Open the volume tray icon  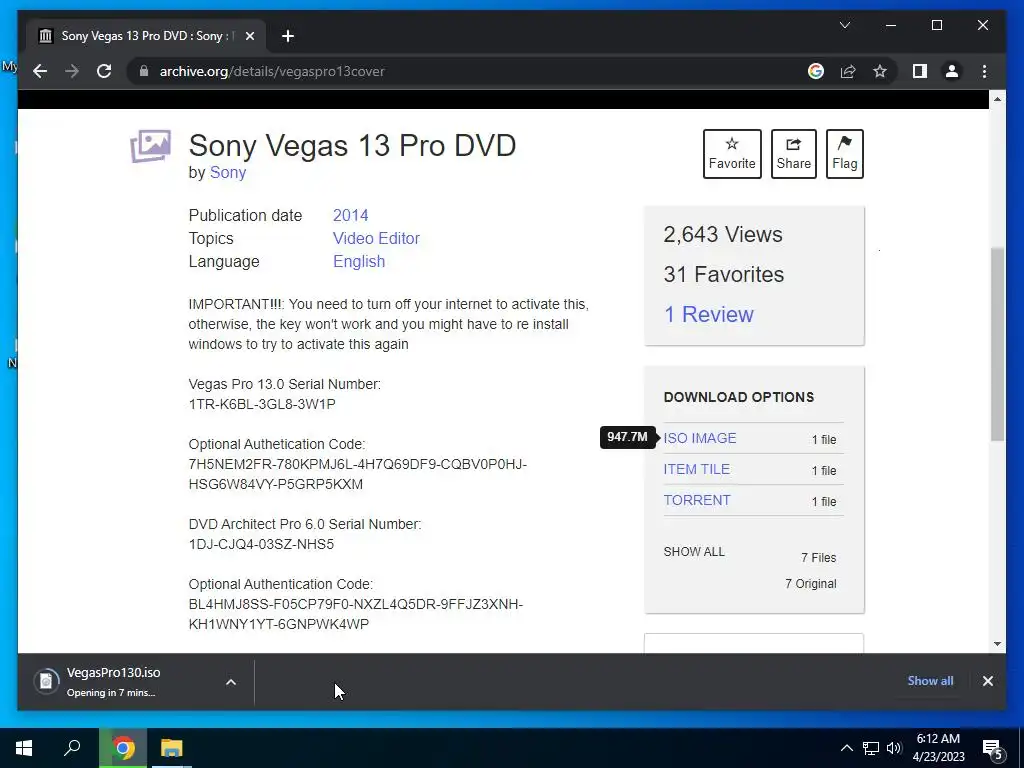894,748
